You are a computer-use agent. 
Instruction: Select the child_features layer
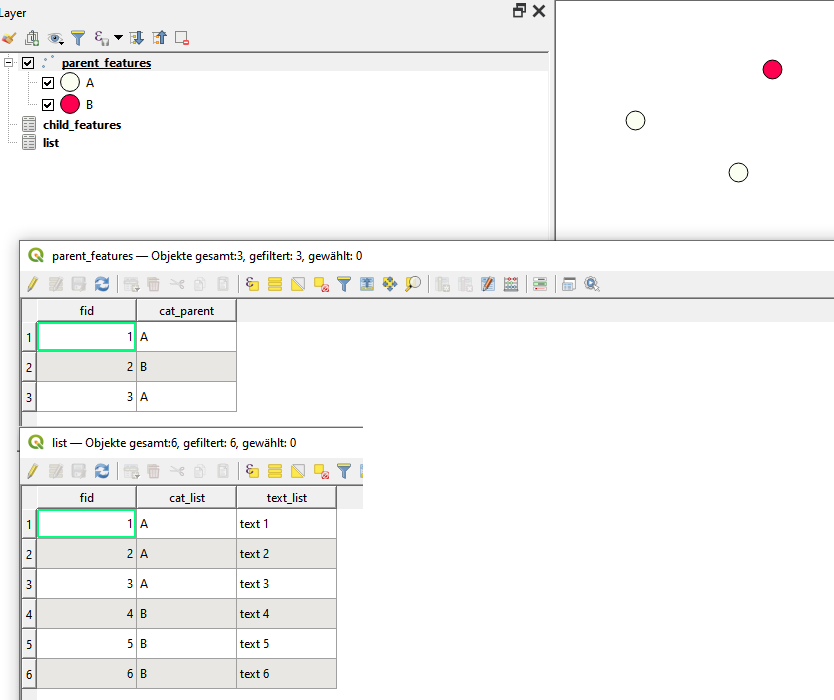pos(81,124)
